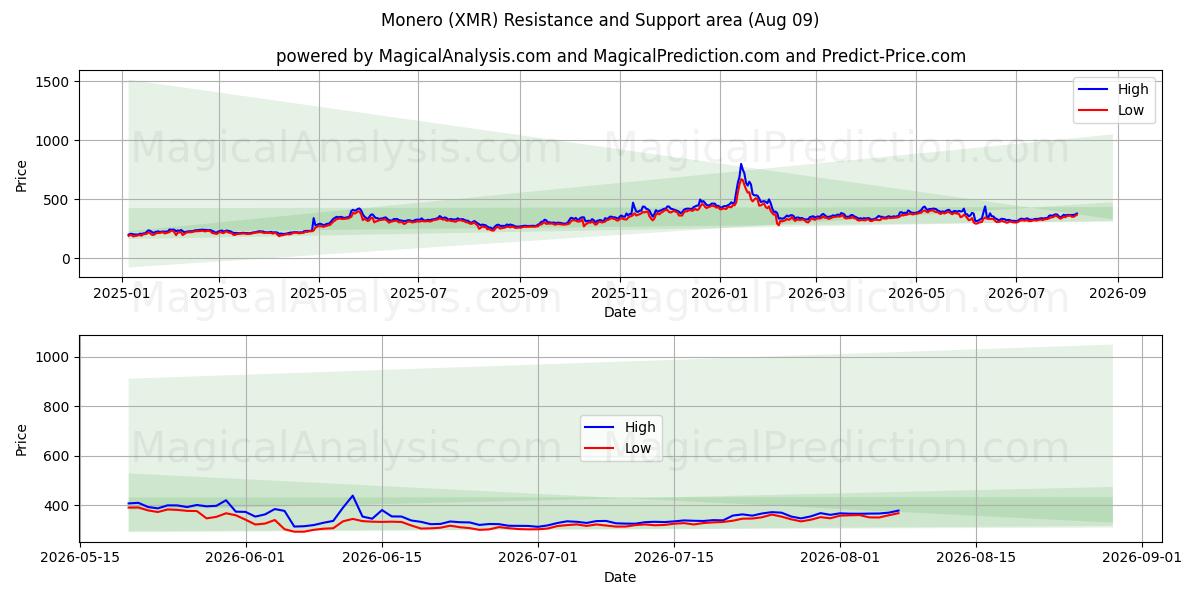1200x600 pixels.
Task: Click the '2026-07-15' x-axis tick label
Action: pos(674,559)
